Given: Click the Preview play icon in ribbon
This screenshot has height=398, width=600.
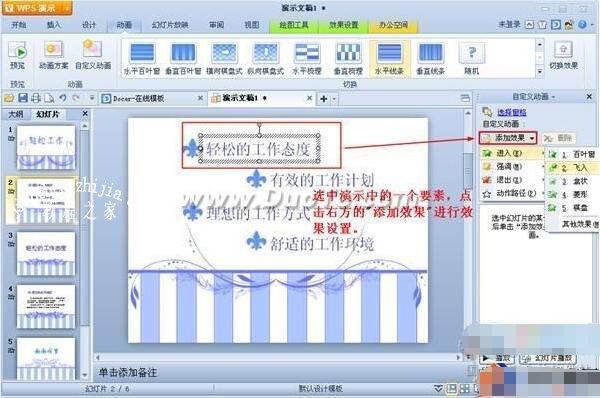Looking at the screenshot, I should pos(18,51).
